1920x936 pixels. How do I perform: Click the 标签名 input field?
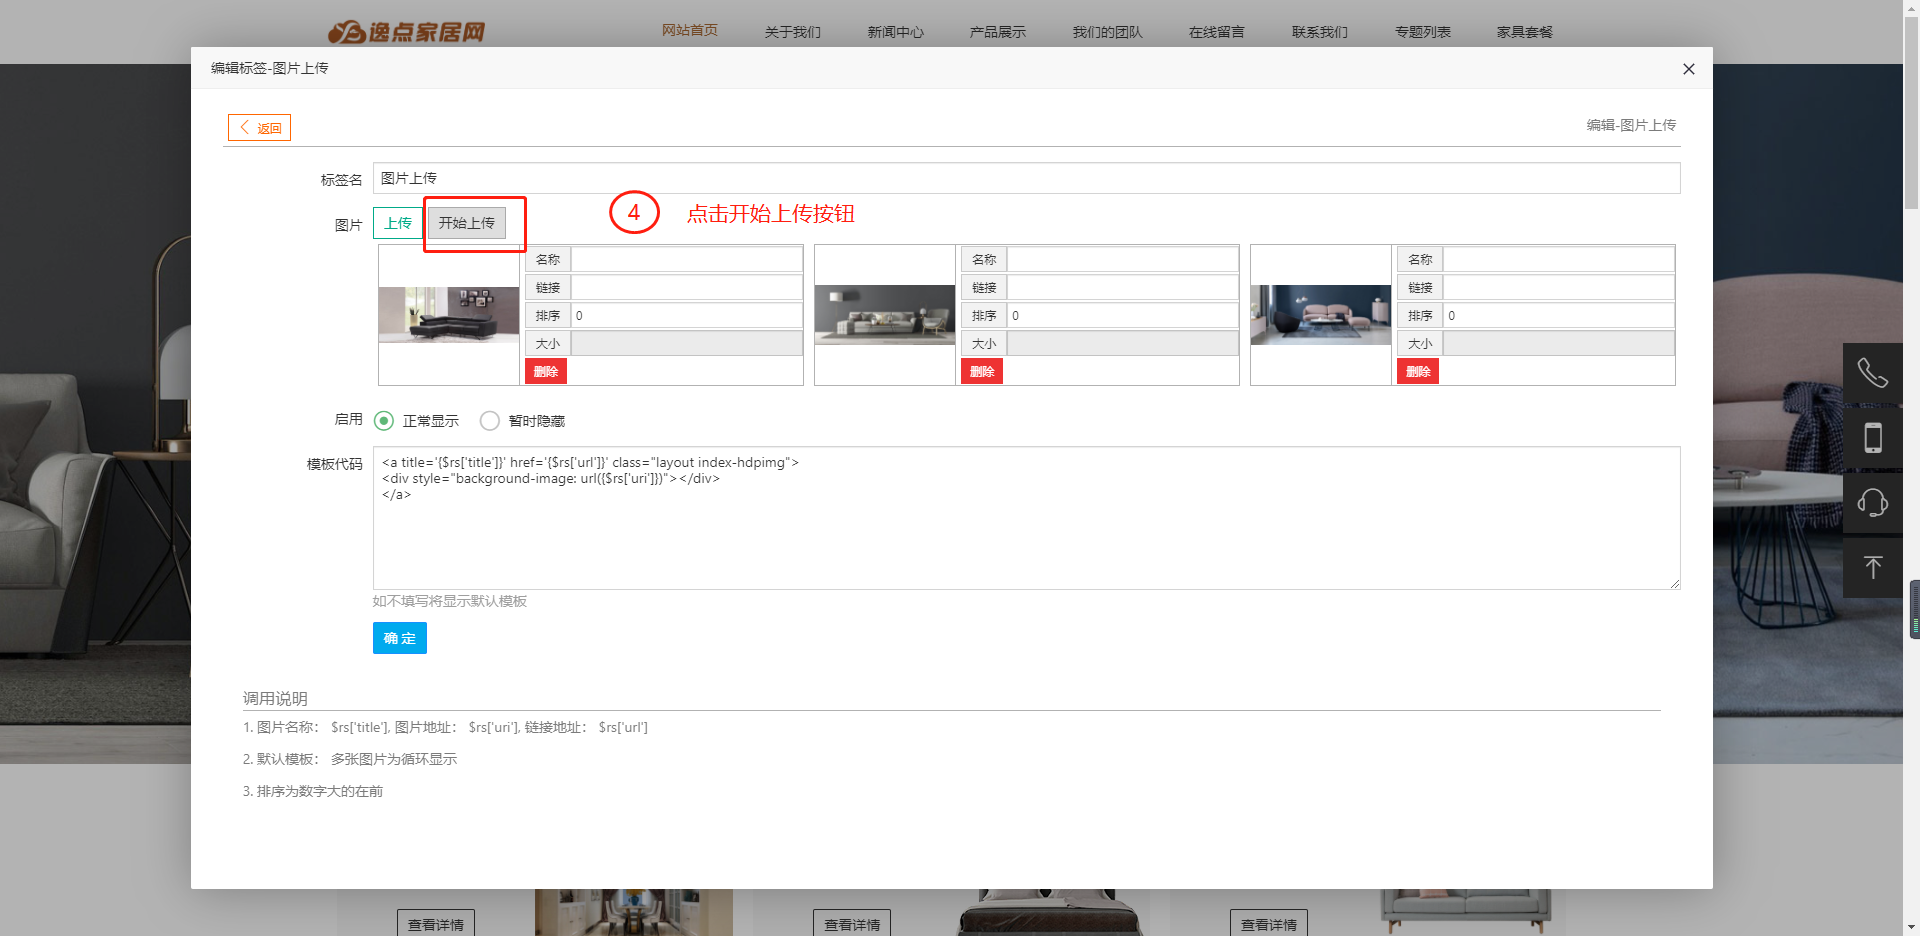(1026, 178)
